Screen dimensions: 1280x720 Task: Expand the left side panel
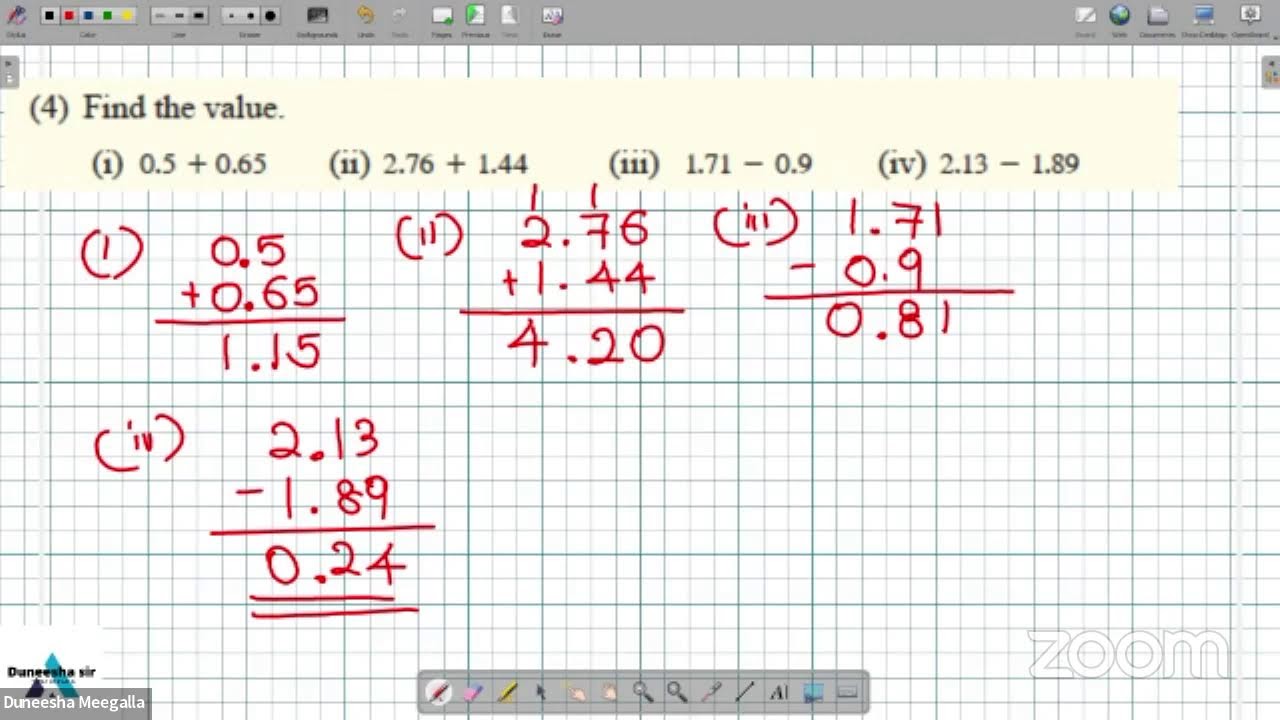[x=9, y=72]
